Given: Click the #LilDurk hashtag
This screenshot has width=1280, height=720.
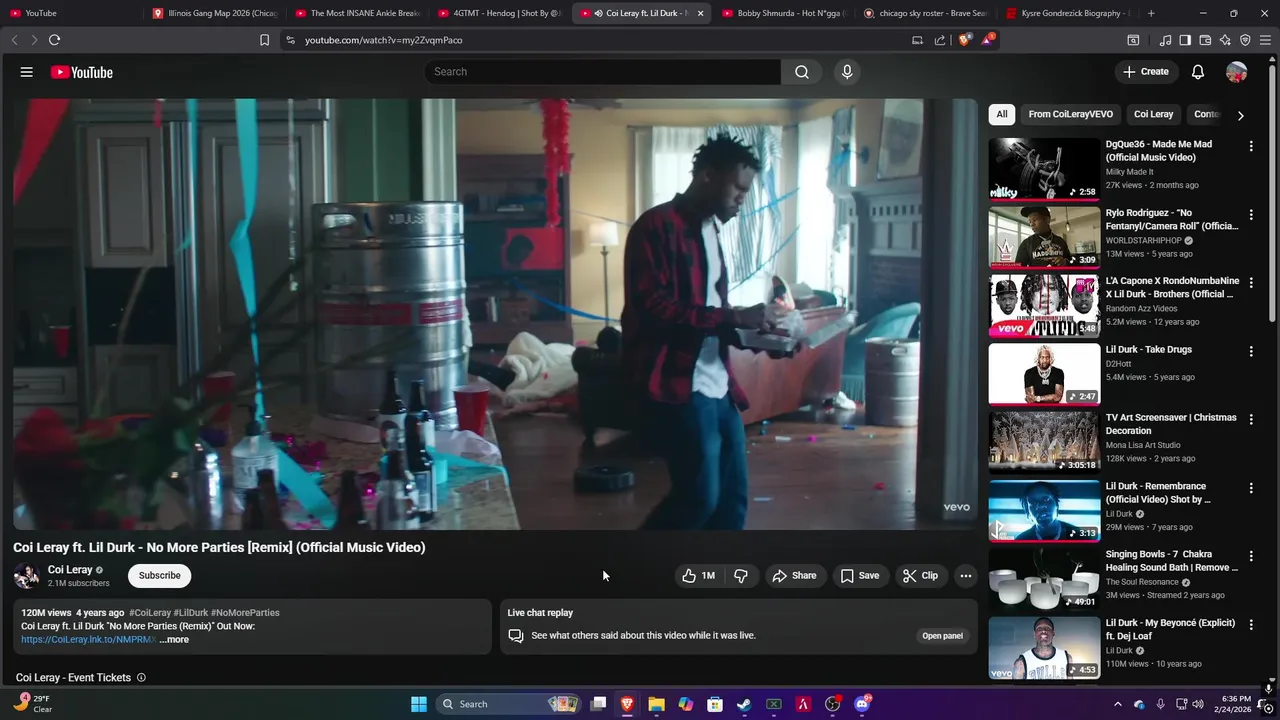Looking at the screenshot, I should click(x=190, y=613).
